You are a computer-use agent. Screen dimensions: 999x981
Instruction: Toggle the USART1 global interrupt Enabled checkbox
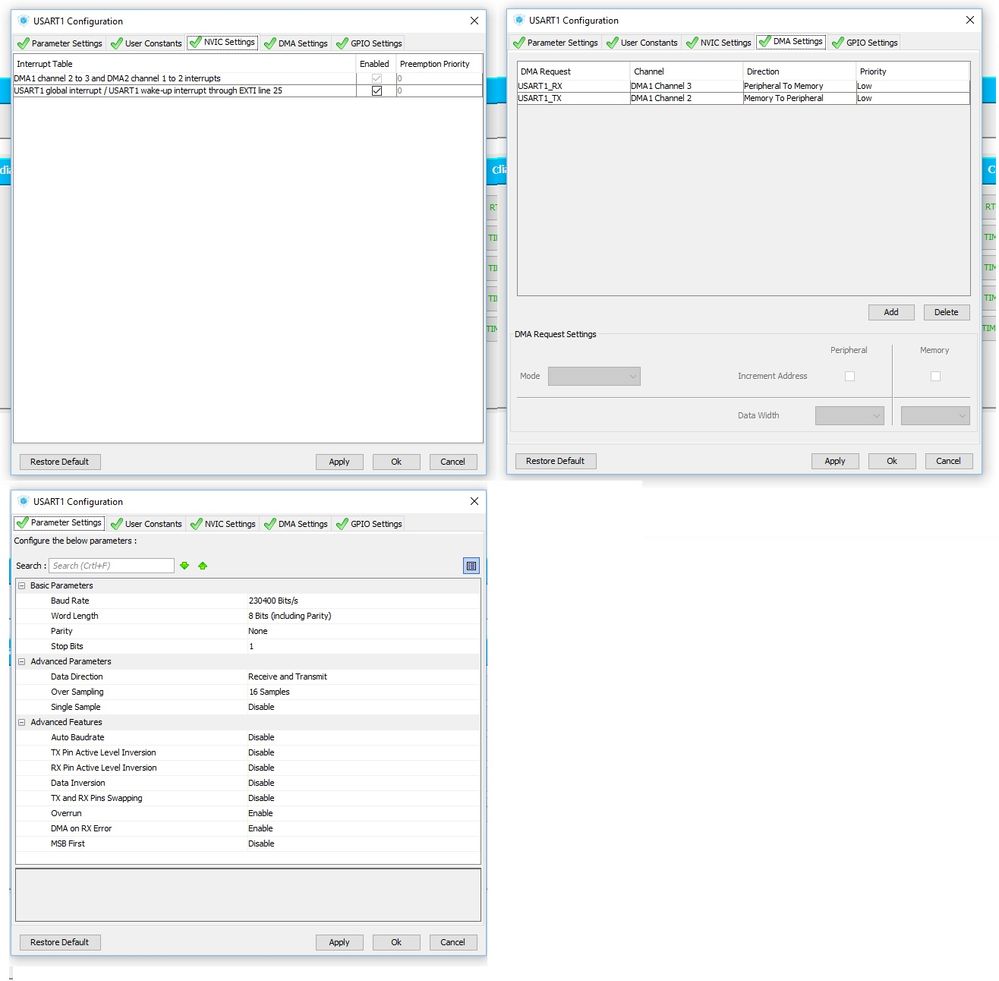pyautogui.click(x=377, y=90)
